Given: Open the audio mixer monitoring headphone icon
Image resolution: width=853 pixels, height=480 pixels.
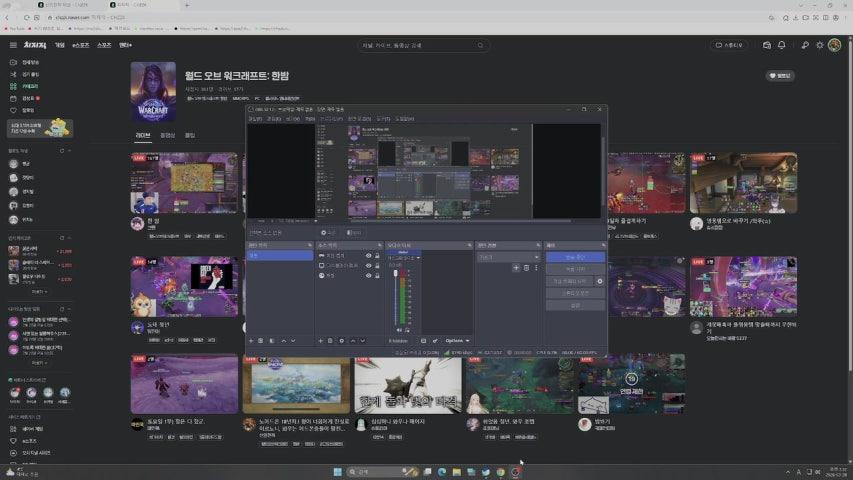Looking at the screenshot, I should pos(407,330).
